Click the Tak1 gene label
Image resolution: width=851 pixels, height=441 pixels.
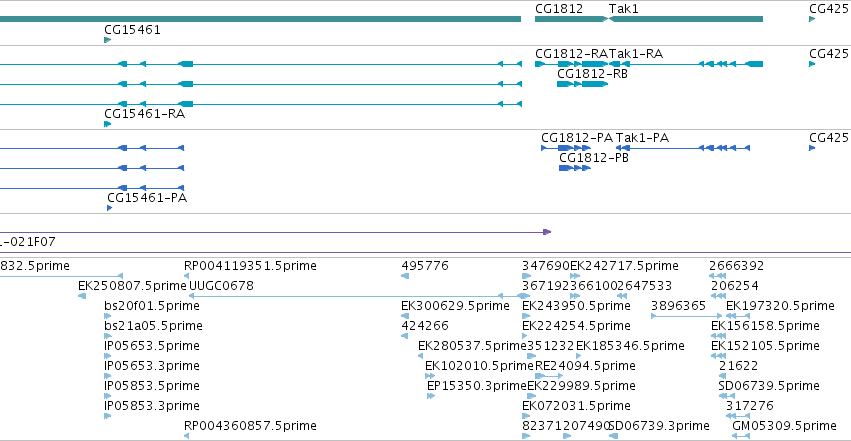pyautogui.click(x=624, y=9)
